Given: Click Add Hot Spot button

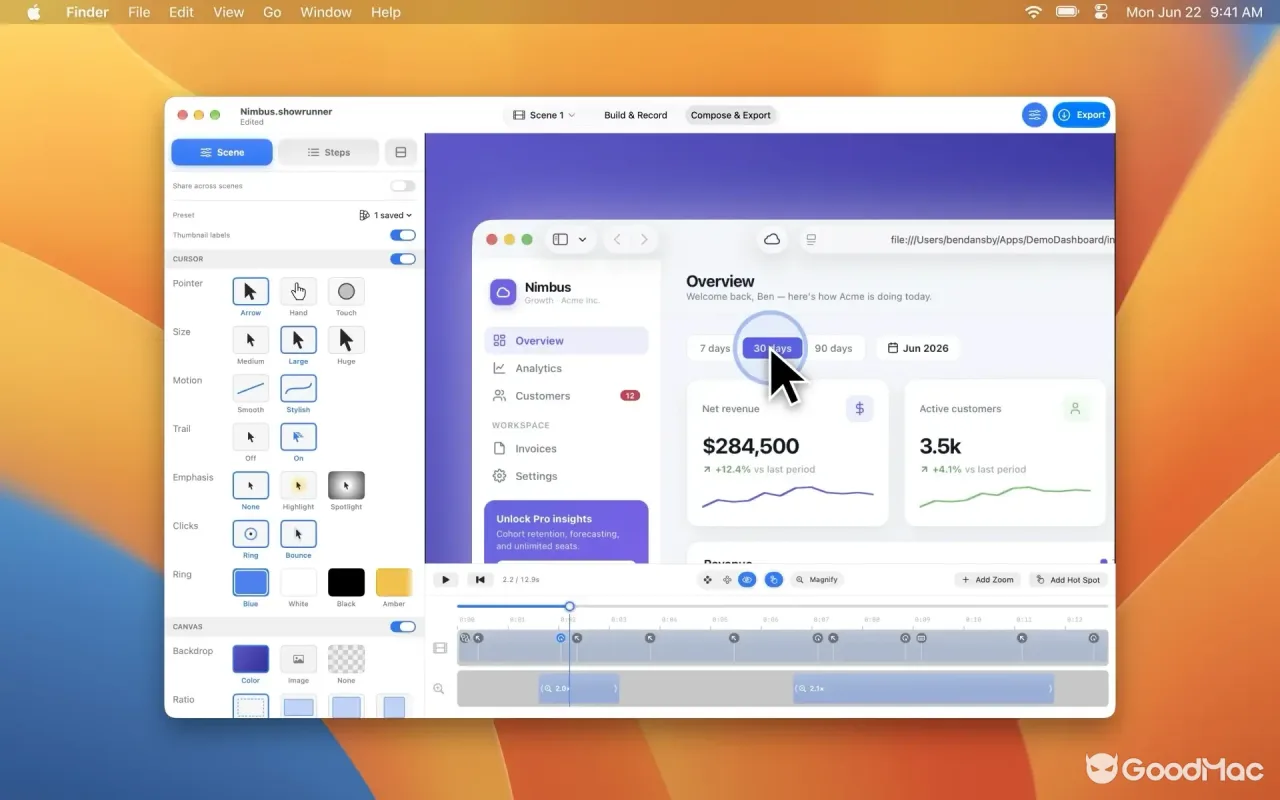Looking at the screenshot, I should click(1068, 580).
